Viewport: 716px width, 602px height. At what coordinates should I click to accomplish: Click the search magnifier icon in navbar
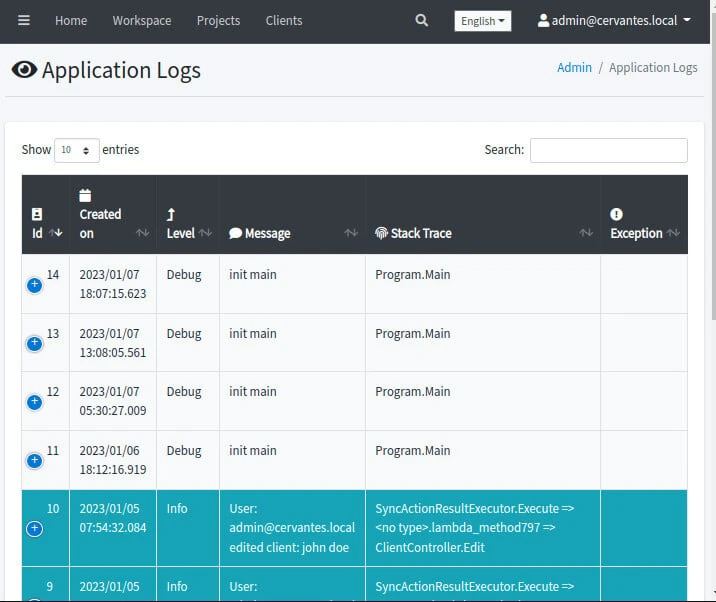[421, 21]
